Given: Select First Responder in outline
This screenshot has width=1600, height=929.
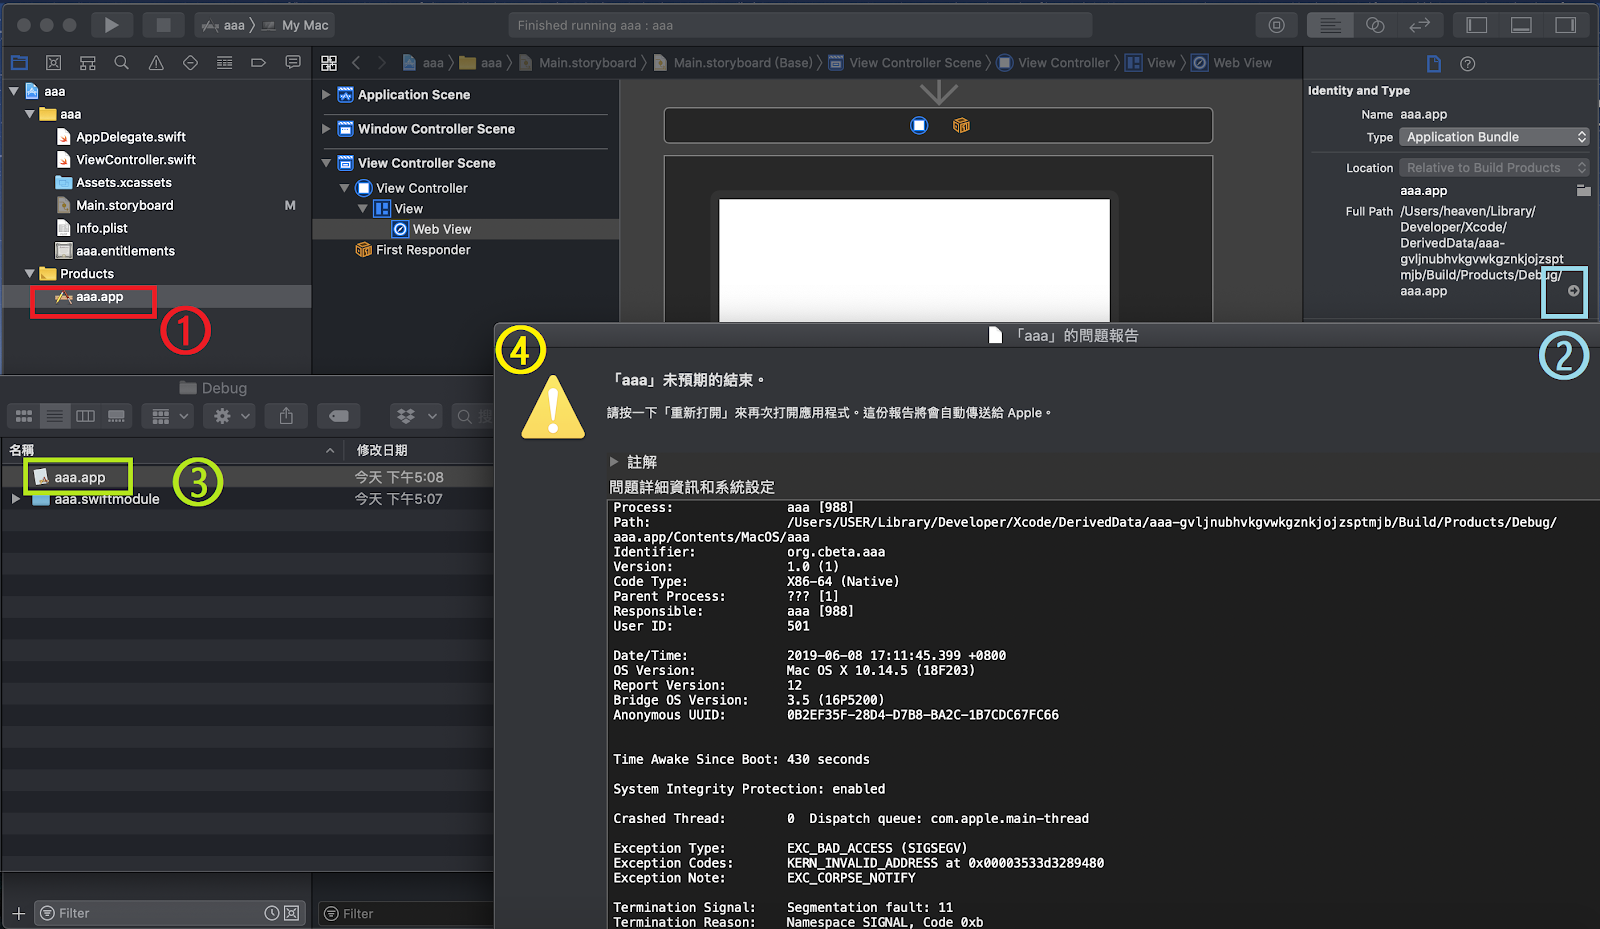Looking at the screenshot, I should point(423,250).
